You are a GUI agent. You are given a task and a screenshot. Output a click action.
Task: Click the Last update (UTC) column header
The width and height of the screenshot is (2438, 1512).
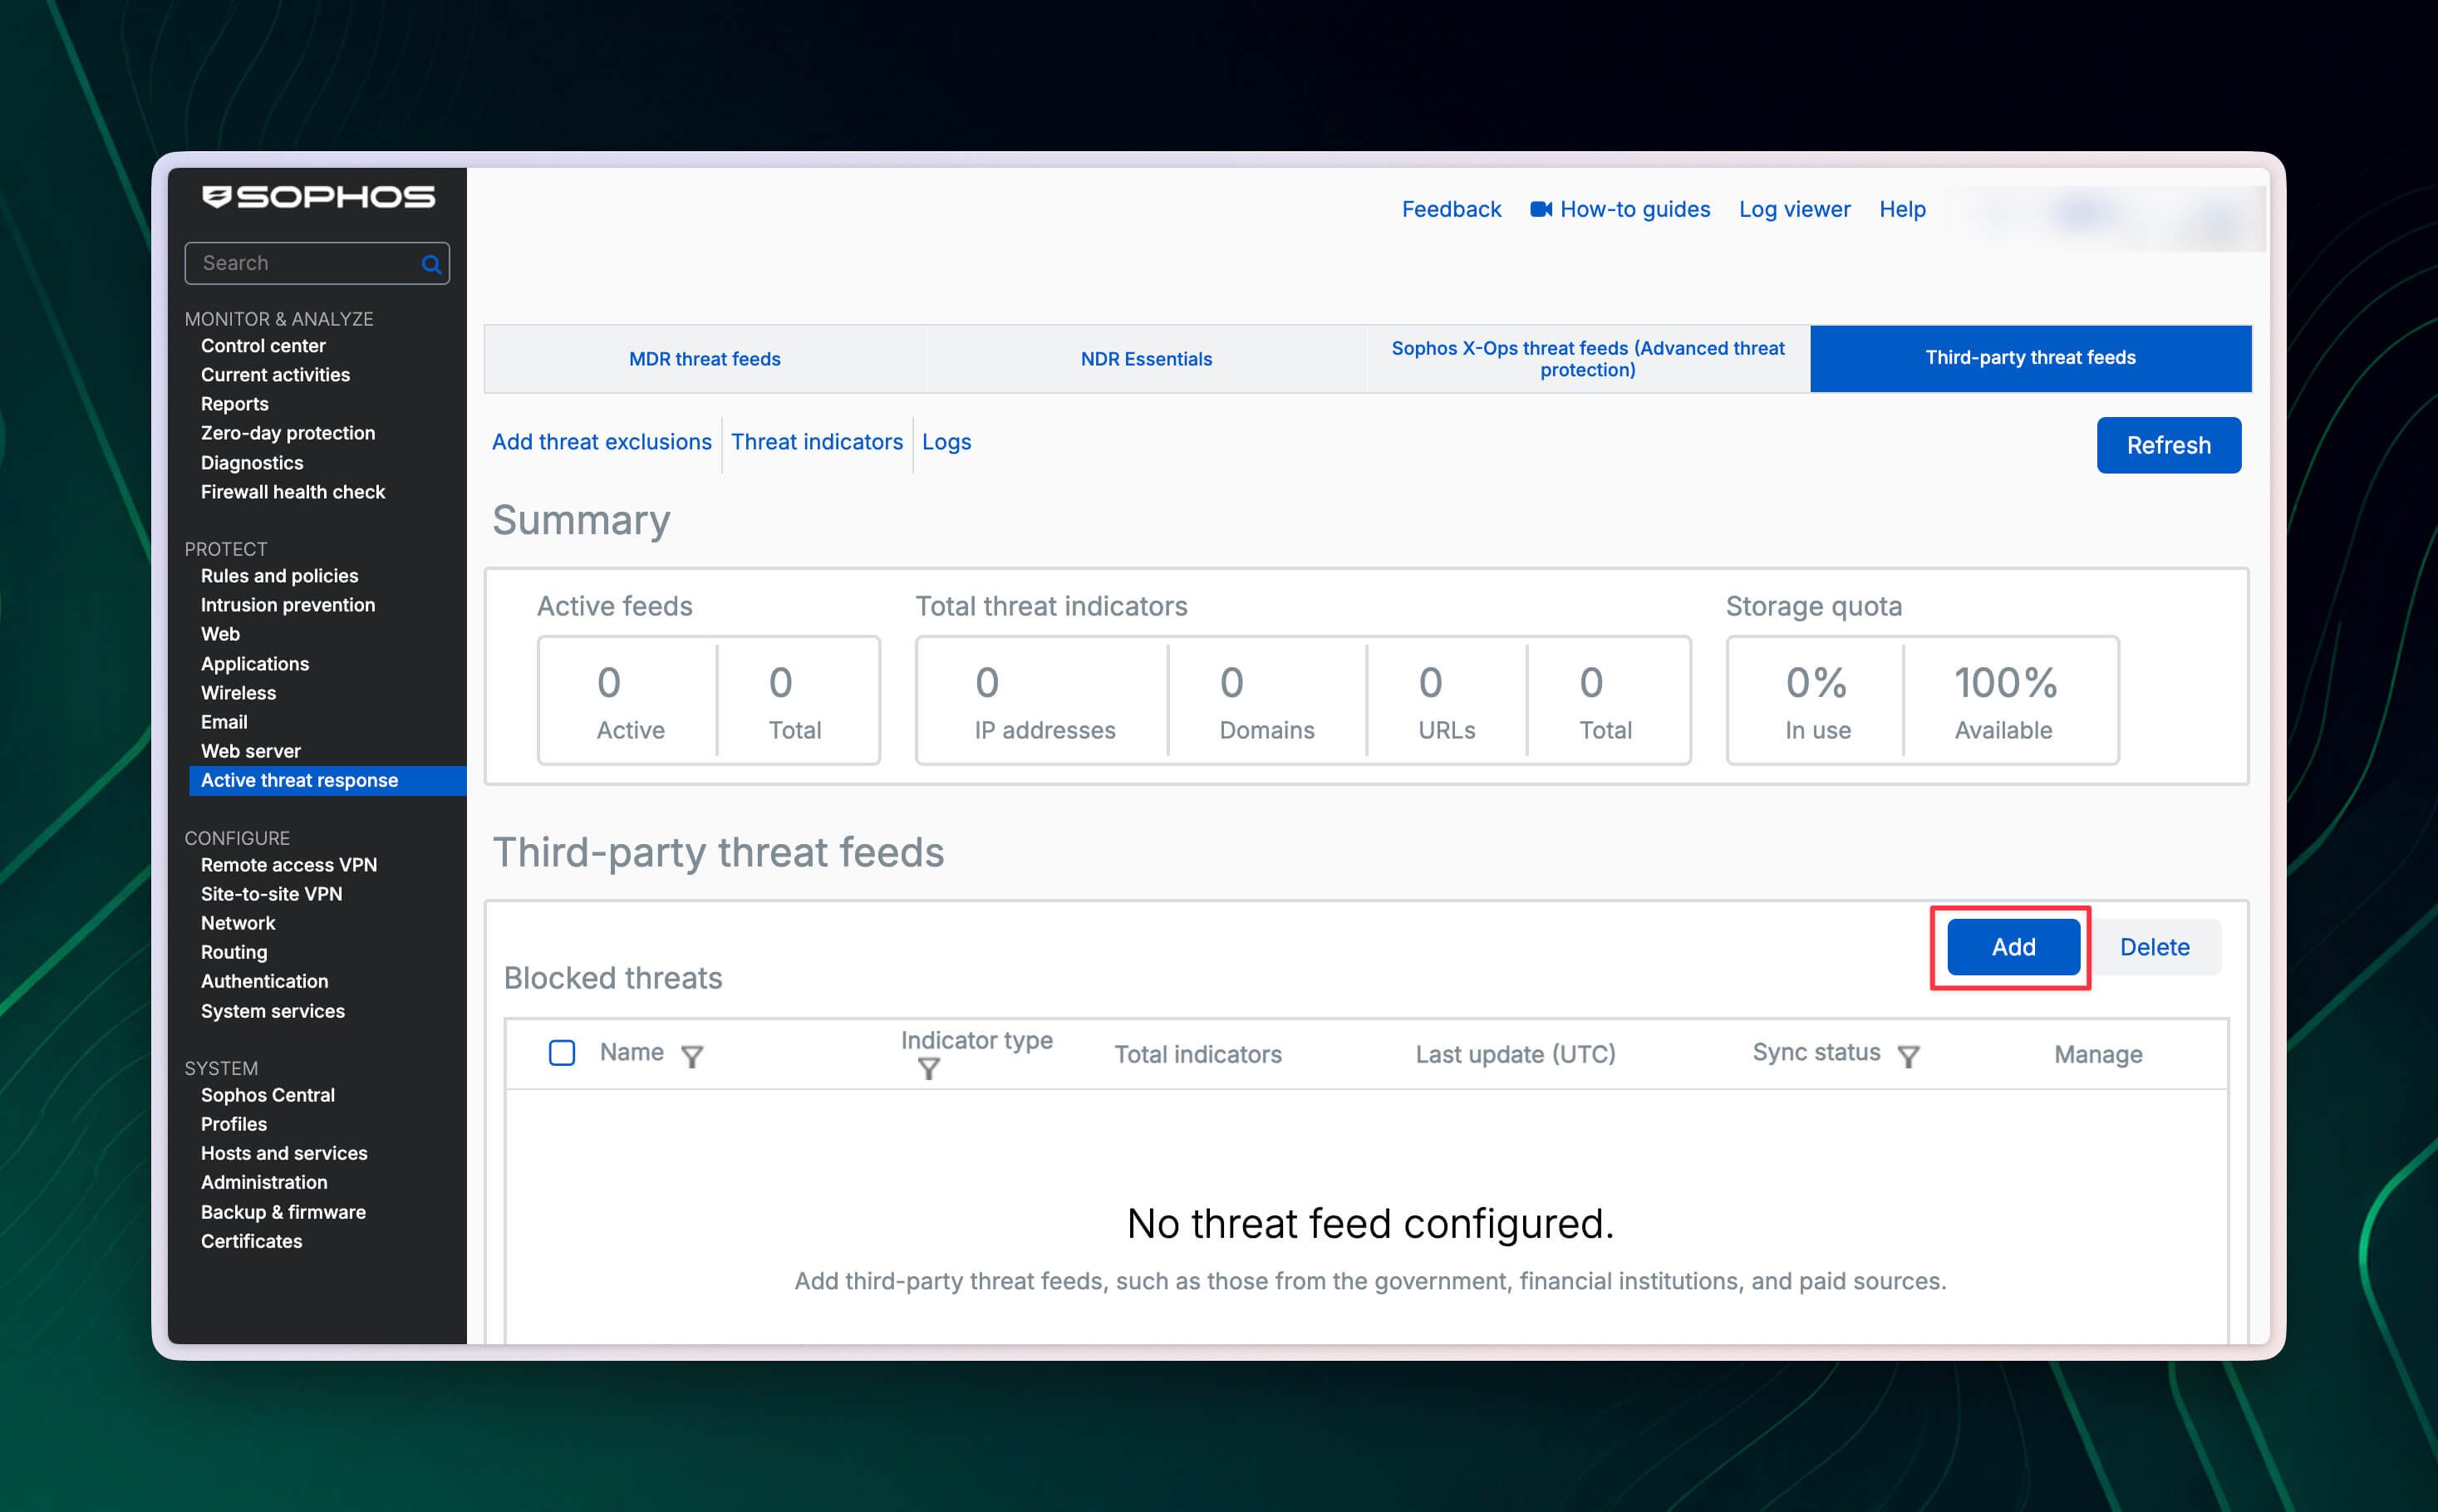tap(1516, 1054)
